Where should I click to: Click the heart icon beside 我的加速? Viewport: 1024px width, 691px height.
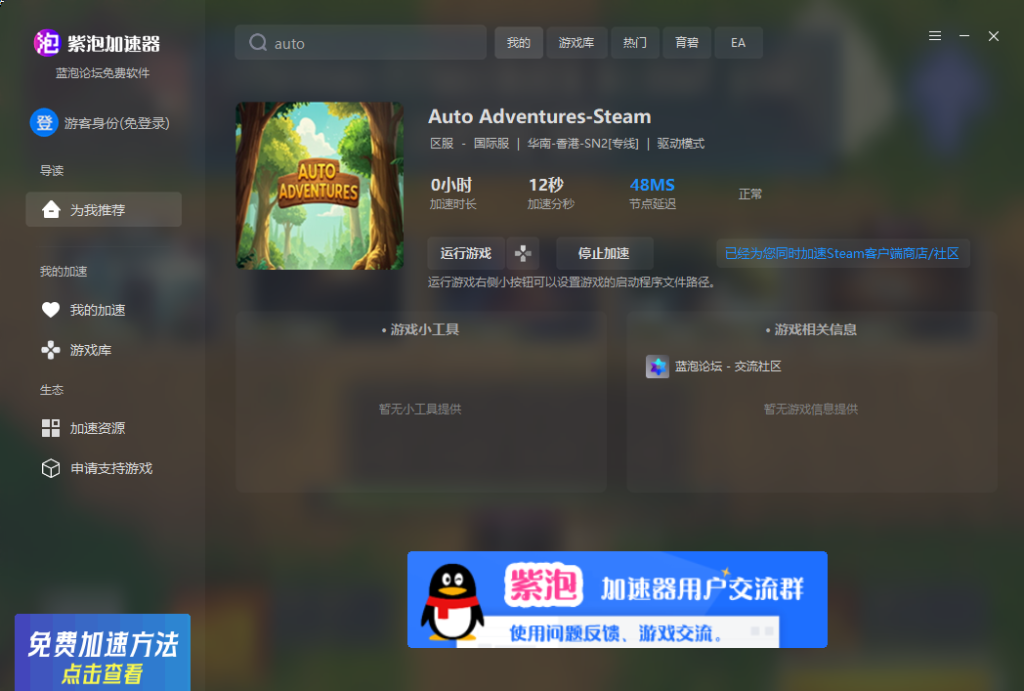pyautogui.click(x=51, y=310)
